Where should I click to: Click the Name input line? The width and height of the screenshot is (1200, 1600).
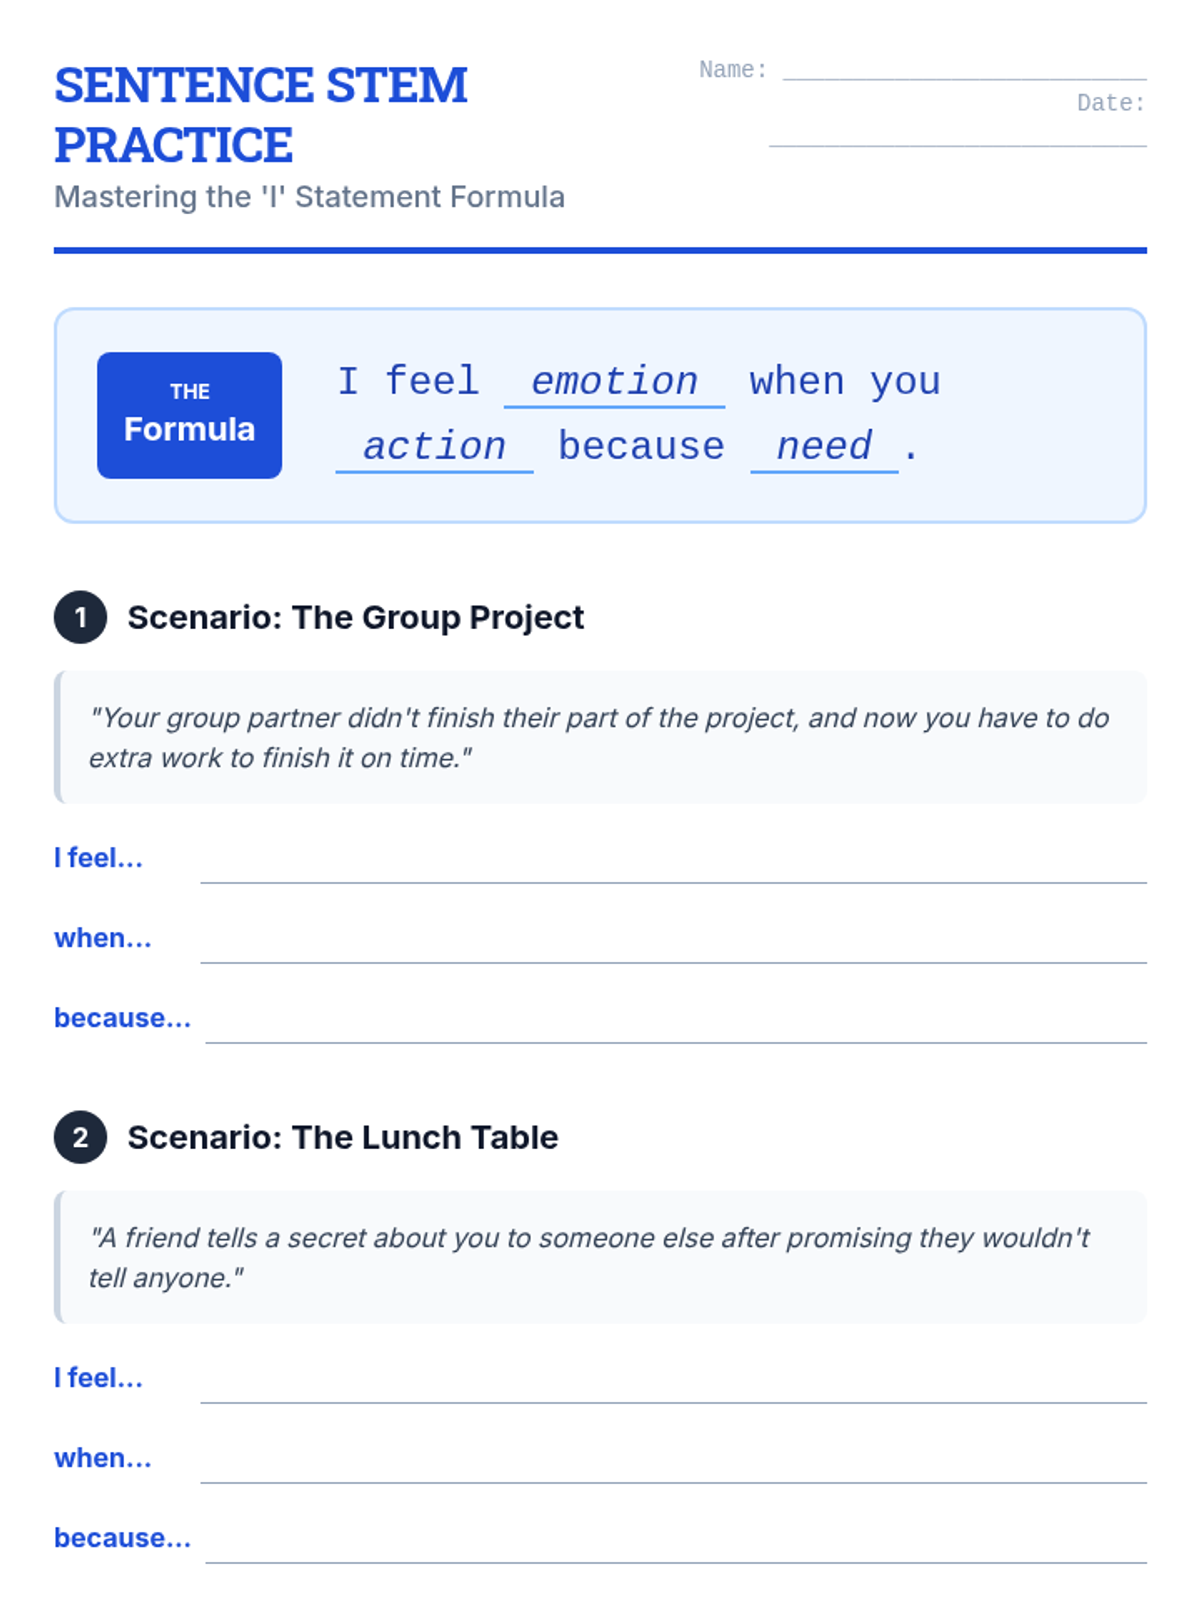964,70
